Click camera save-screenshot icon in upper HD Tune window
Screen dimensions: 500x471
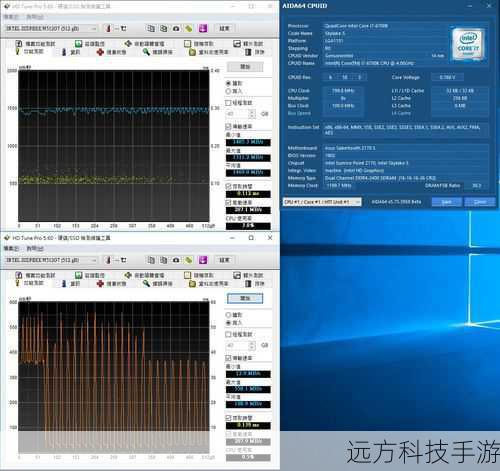point(176,29)
